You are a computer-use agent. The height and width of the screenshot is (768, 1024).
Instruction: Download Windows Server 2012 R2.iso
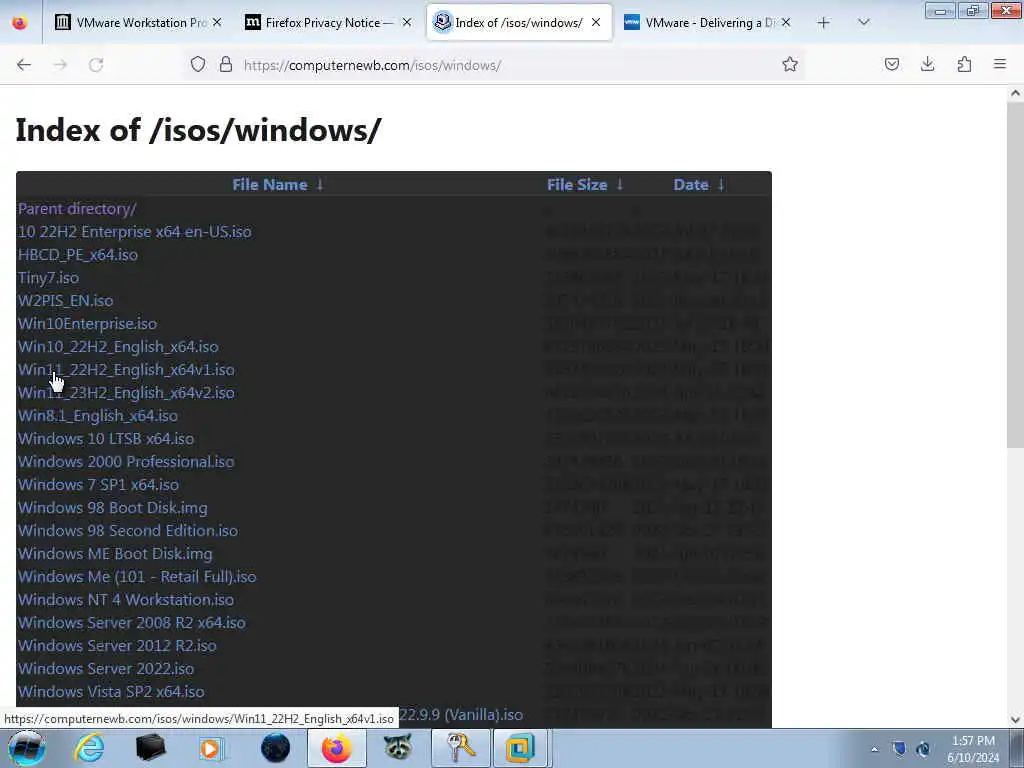pyautogui.click(x=117, y=645)
